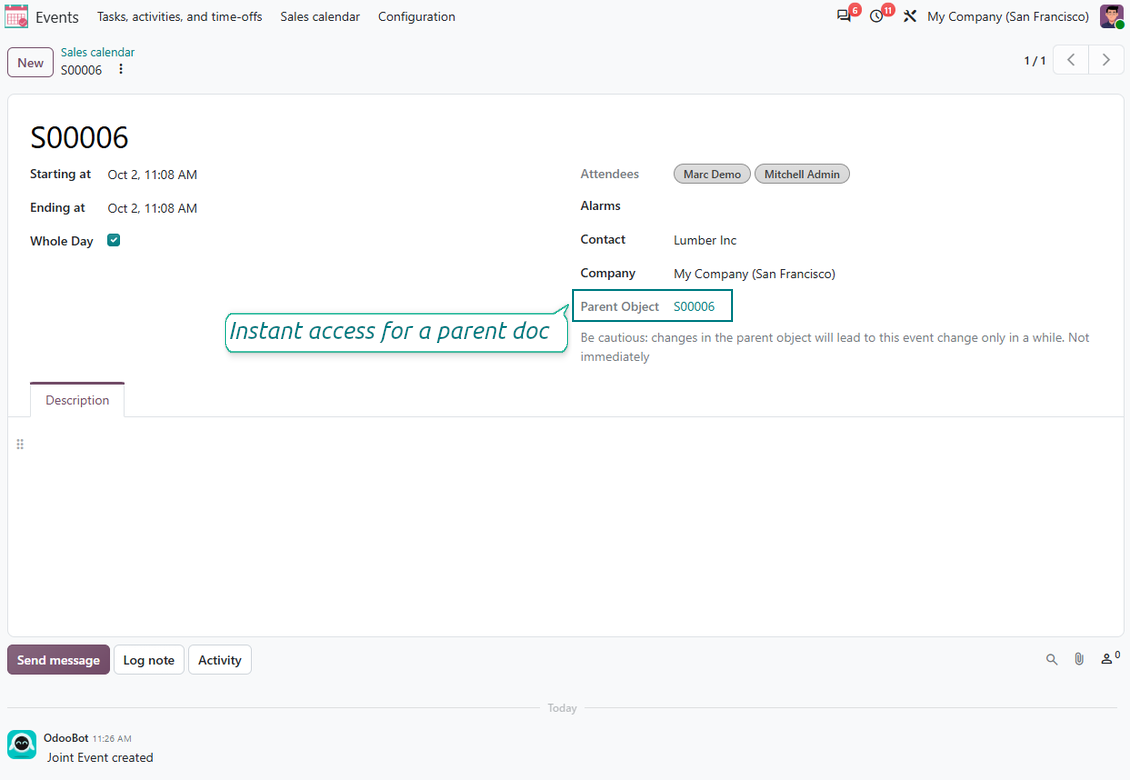
Task: Click Send message button
Action: pos(58,660)
